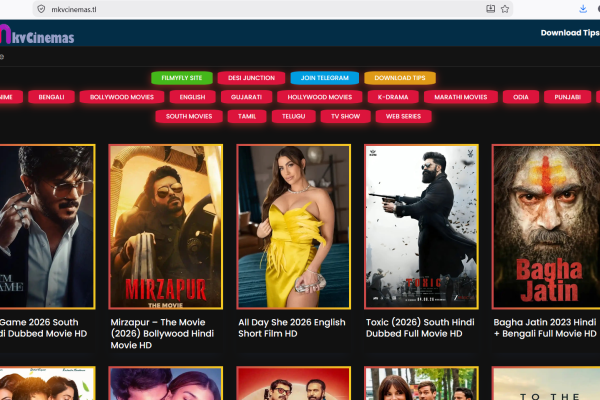Click Bagha Jatin 2023 Hindi title link
The image size is (600, 400).
coord(545,328)
